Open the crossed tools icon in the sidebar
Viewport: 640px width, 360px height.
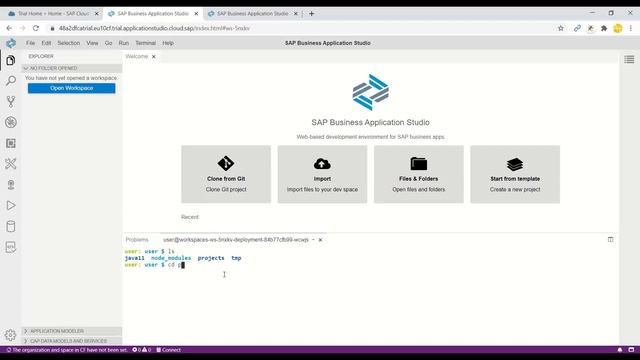click(11, 164)
